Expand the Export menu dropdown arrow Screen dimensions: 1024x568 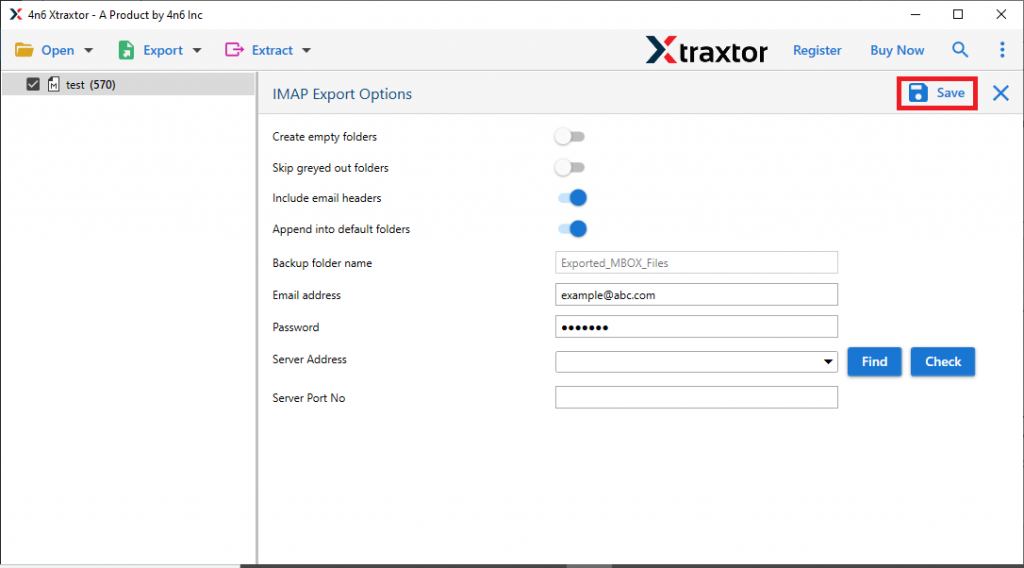pos(197,50)
